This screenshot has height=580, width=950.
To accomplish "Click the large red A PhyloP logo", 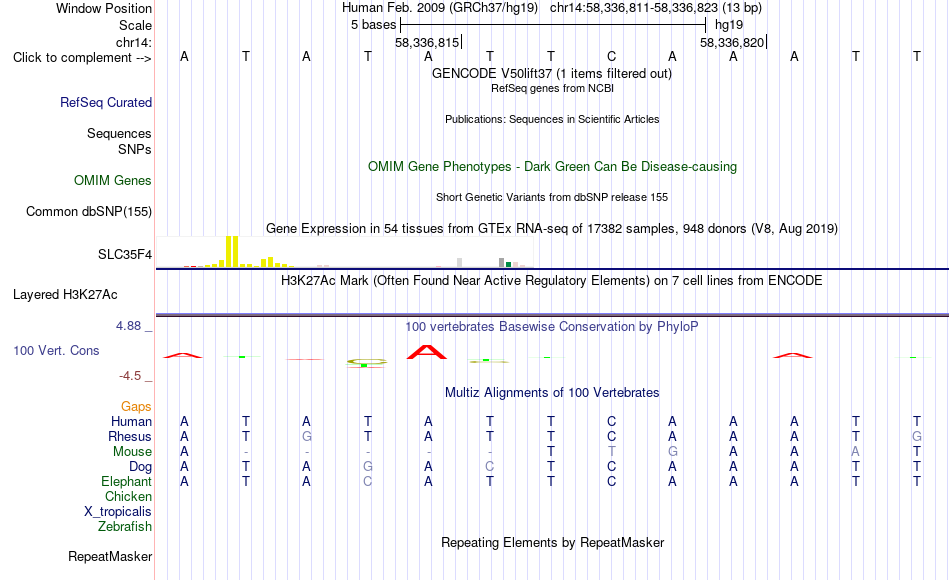I will 427,352.
